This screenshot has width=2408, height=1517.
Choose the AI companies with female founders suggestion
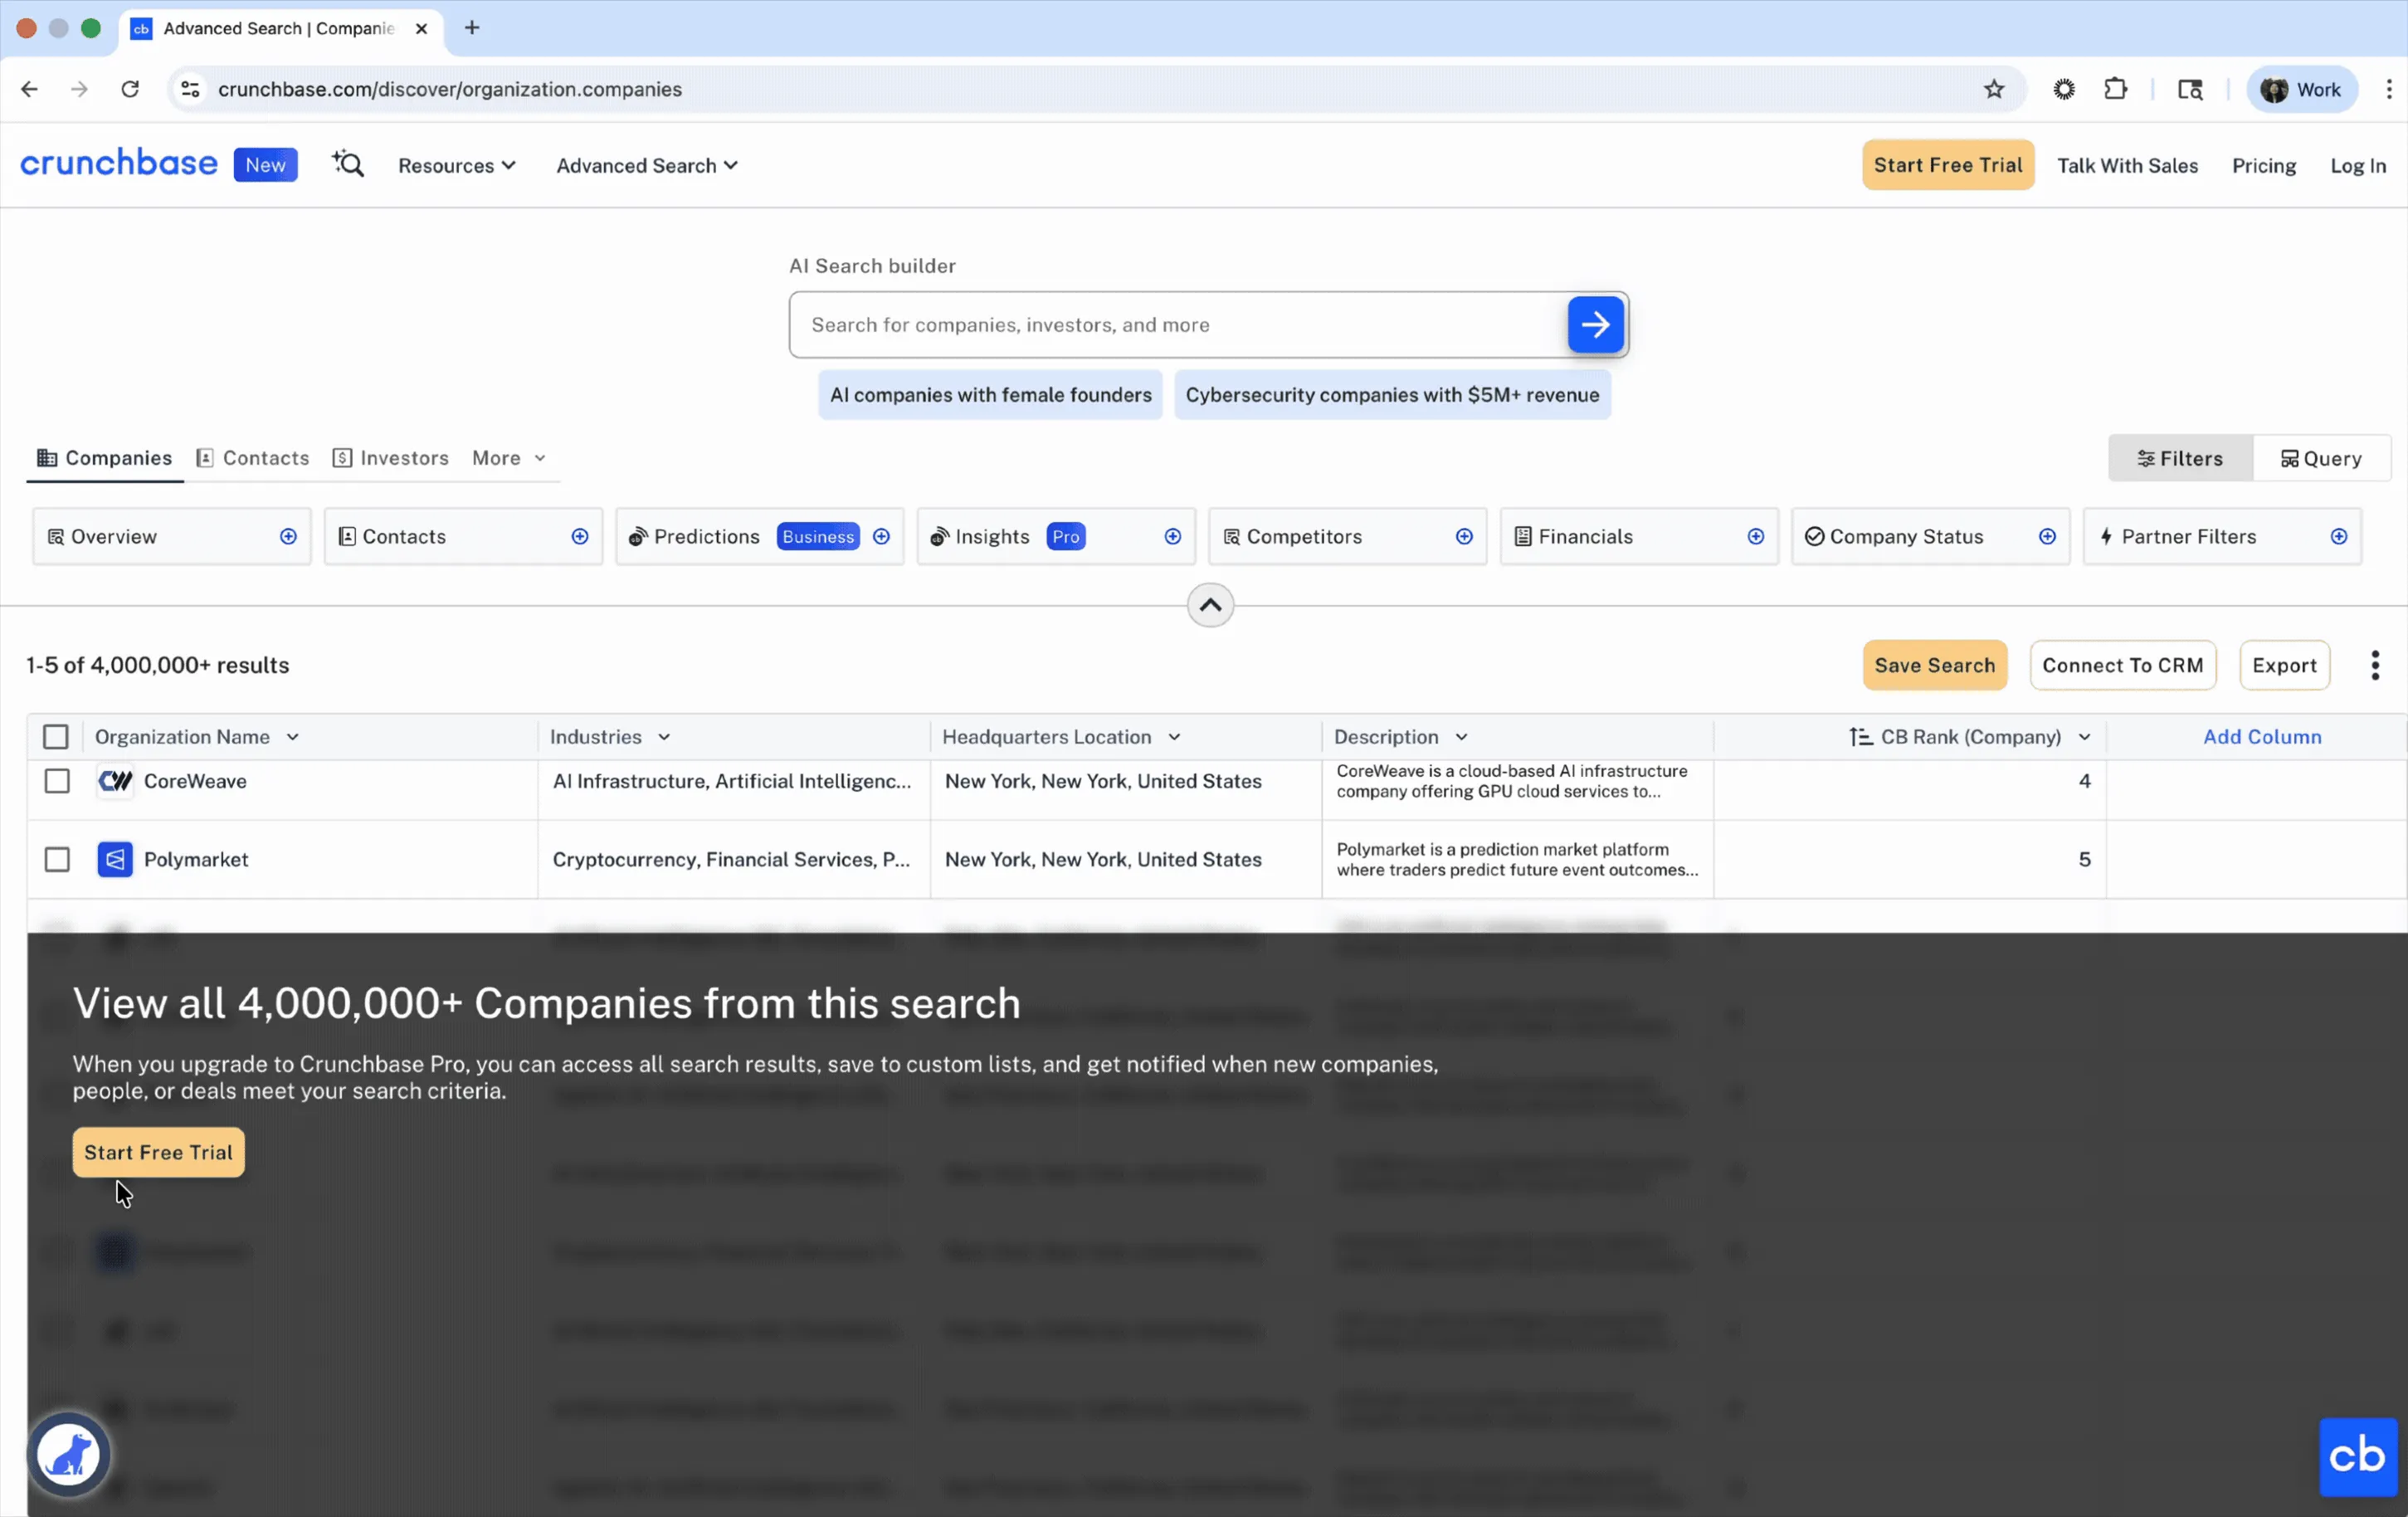click(990, 395)
